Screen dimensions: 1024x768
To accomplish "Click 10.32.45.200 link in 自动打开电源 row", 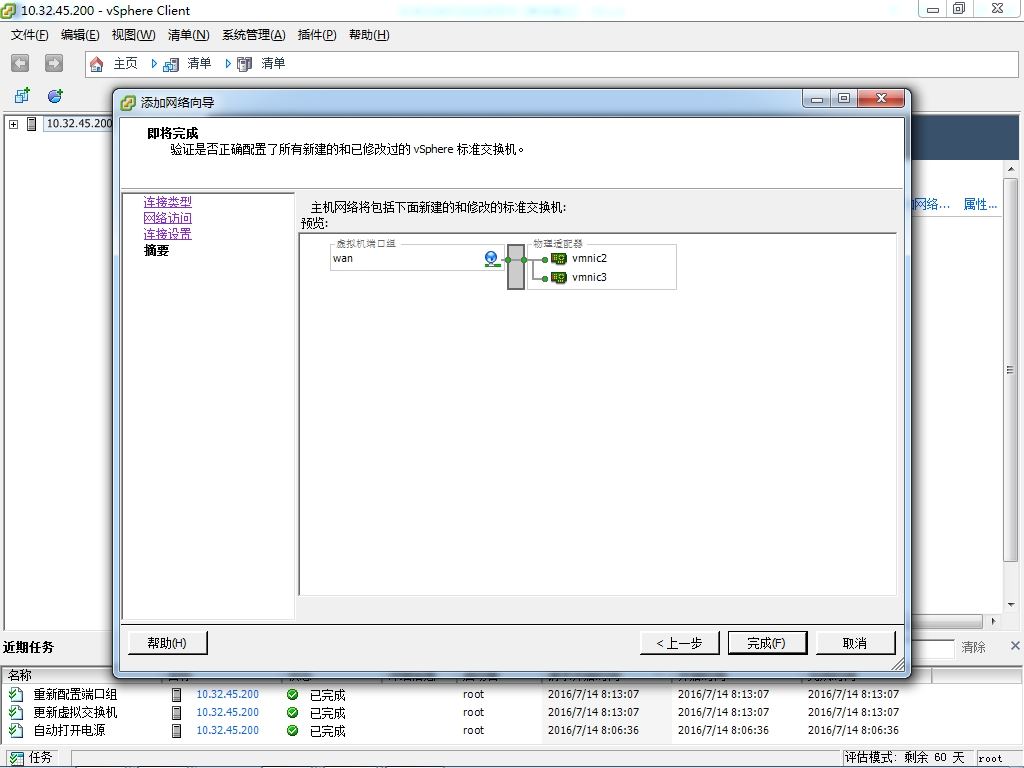I will [x=228, y=730].
